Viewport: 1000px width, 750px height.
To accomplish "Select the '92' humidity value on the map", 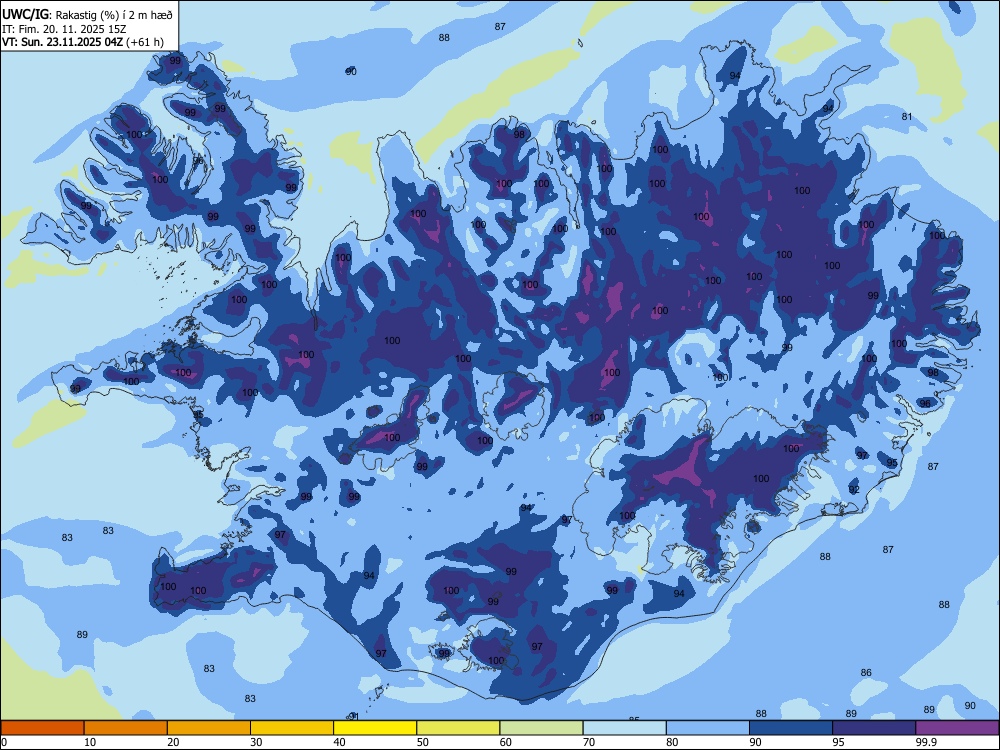I will pyautogui.click(x=855, y=490).
